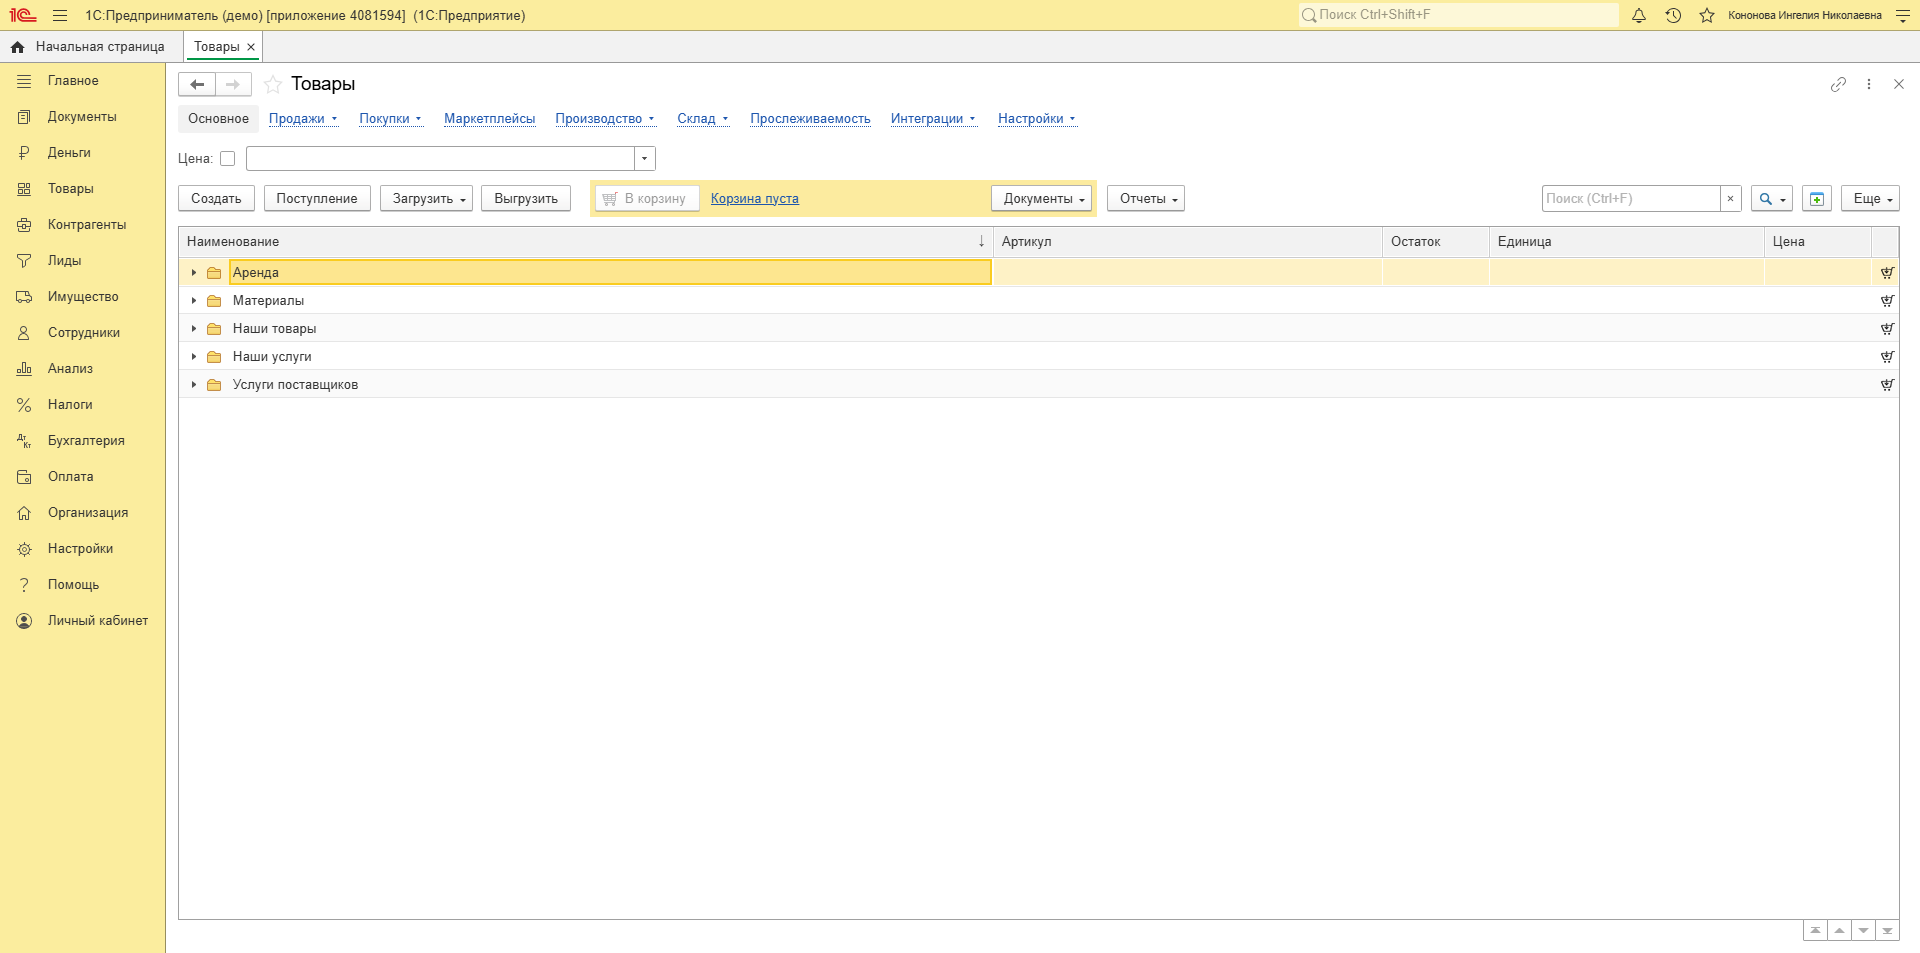Expand the Услуги поставщиков folder
This screenshot has width=1920, height=953.
(x=194, y=384)
